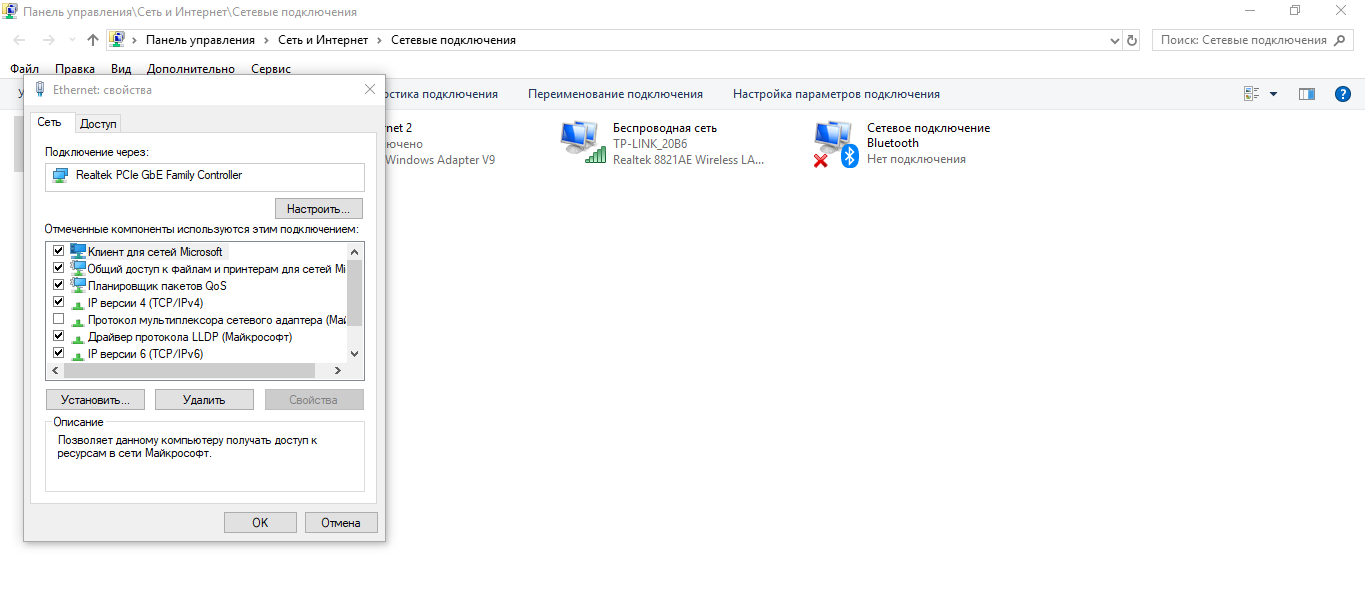The image size is (1365, 599).
Task: Click the address bar location icon
Action: [x=117, y=40]
